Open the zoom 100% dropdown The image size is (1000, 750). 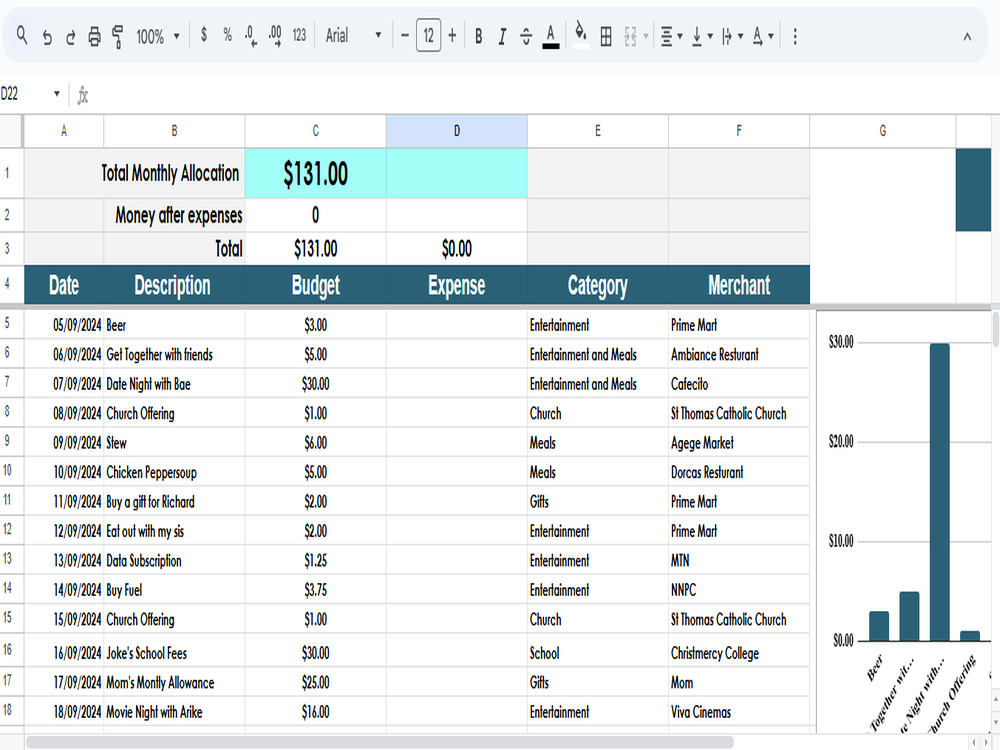[158, 36]
